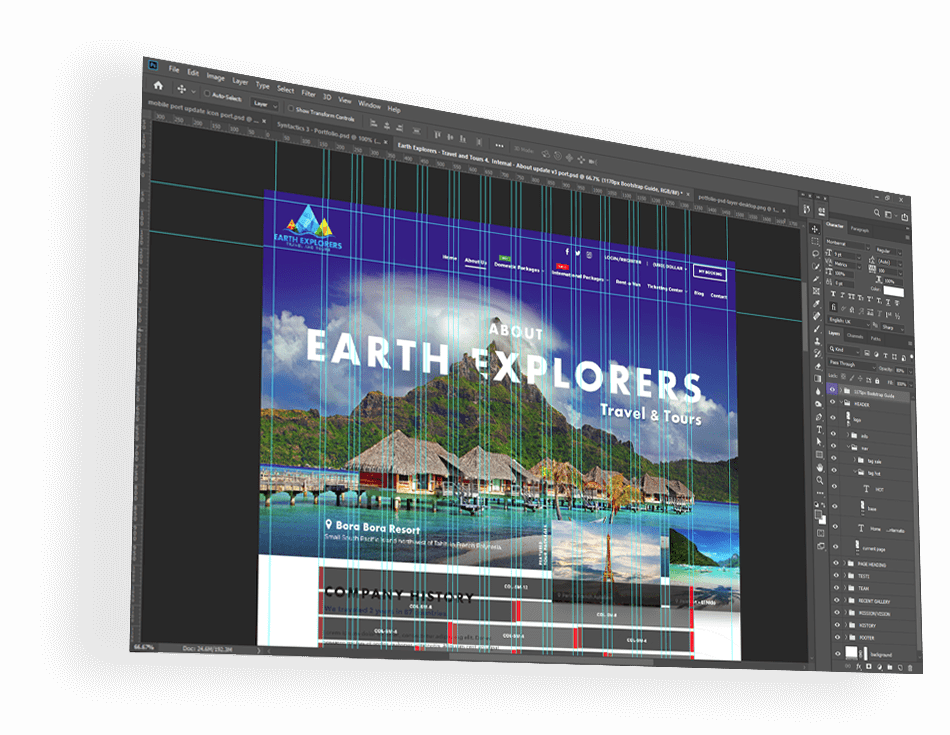The image size is (950, 735).
Task: Open the English: UK language dropdown
Action: [848, 321]
